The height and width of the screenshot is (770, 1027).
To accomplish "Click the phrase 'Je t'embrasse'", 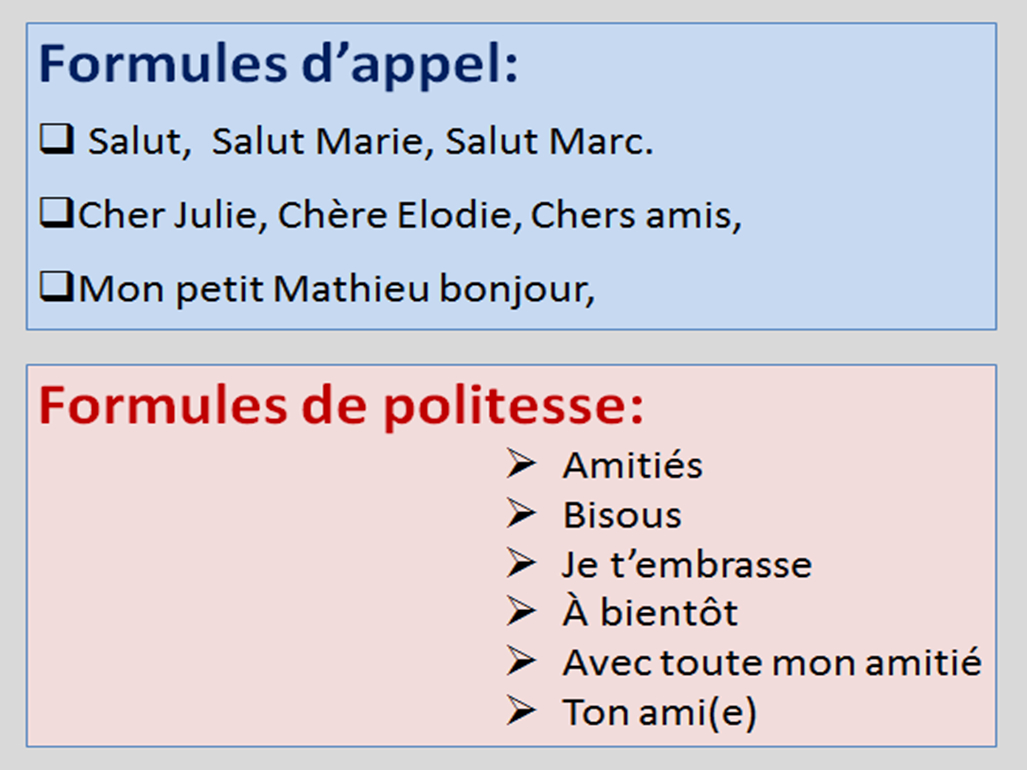I will click(x=687, y=564).
